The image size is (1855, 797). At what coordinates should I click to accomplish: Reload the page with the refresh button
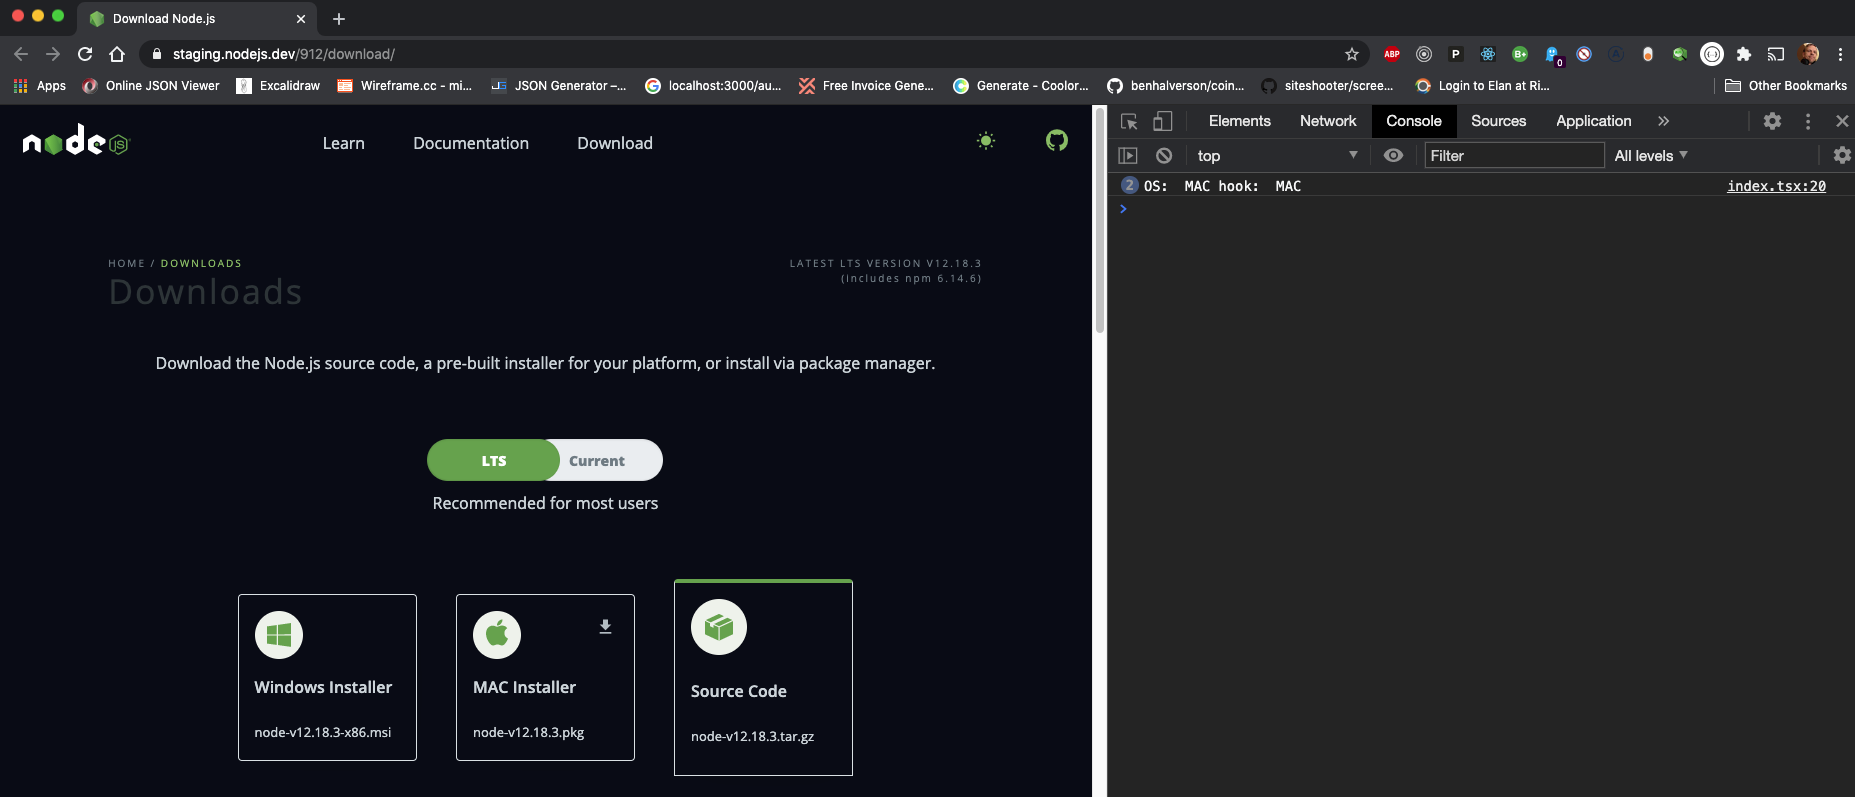coord(85,54)
